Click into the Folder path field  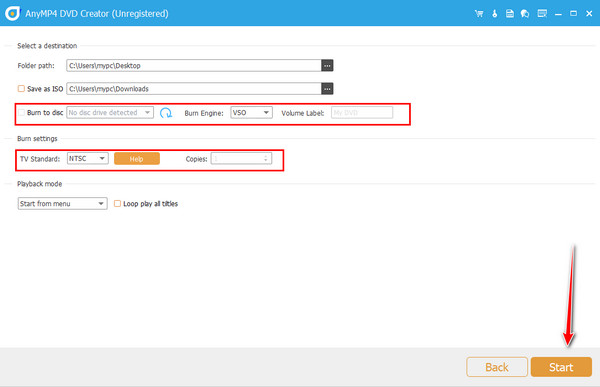pyautogui.click(x=194, y=65)
